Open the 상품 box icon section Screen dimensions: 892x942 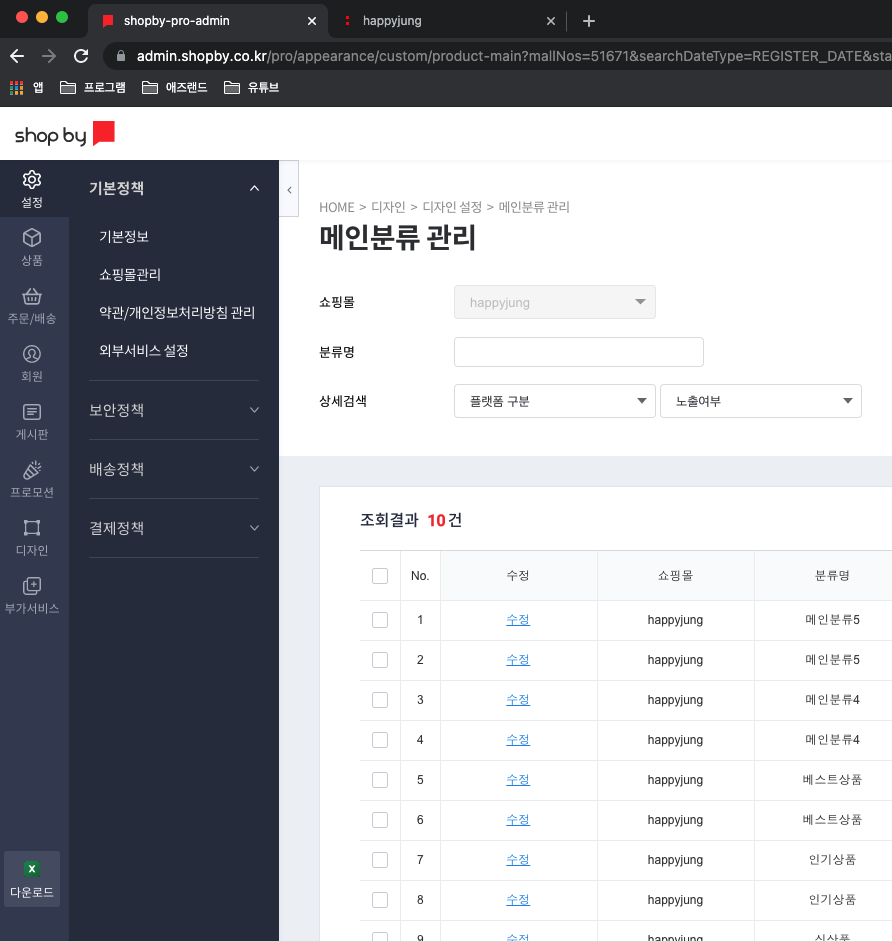32,246
